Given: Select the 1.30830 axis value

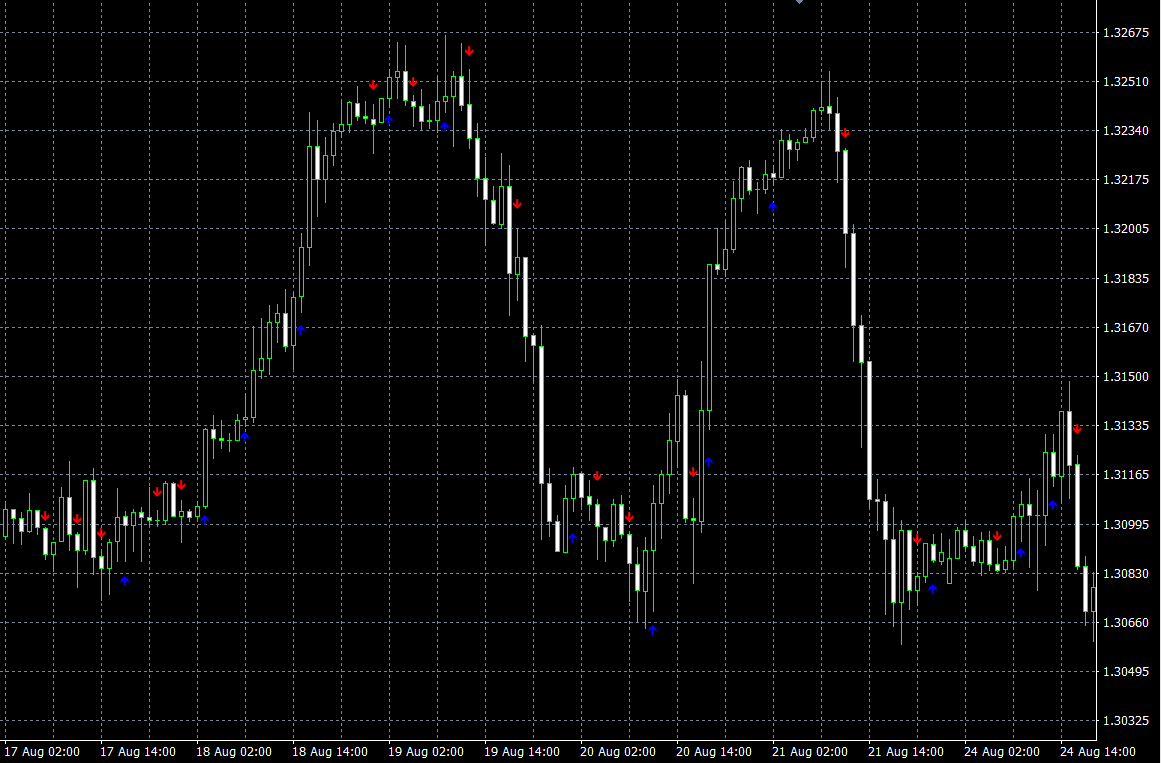Looking at the screenshot, I should [x=1126, y=573].
